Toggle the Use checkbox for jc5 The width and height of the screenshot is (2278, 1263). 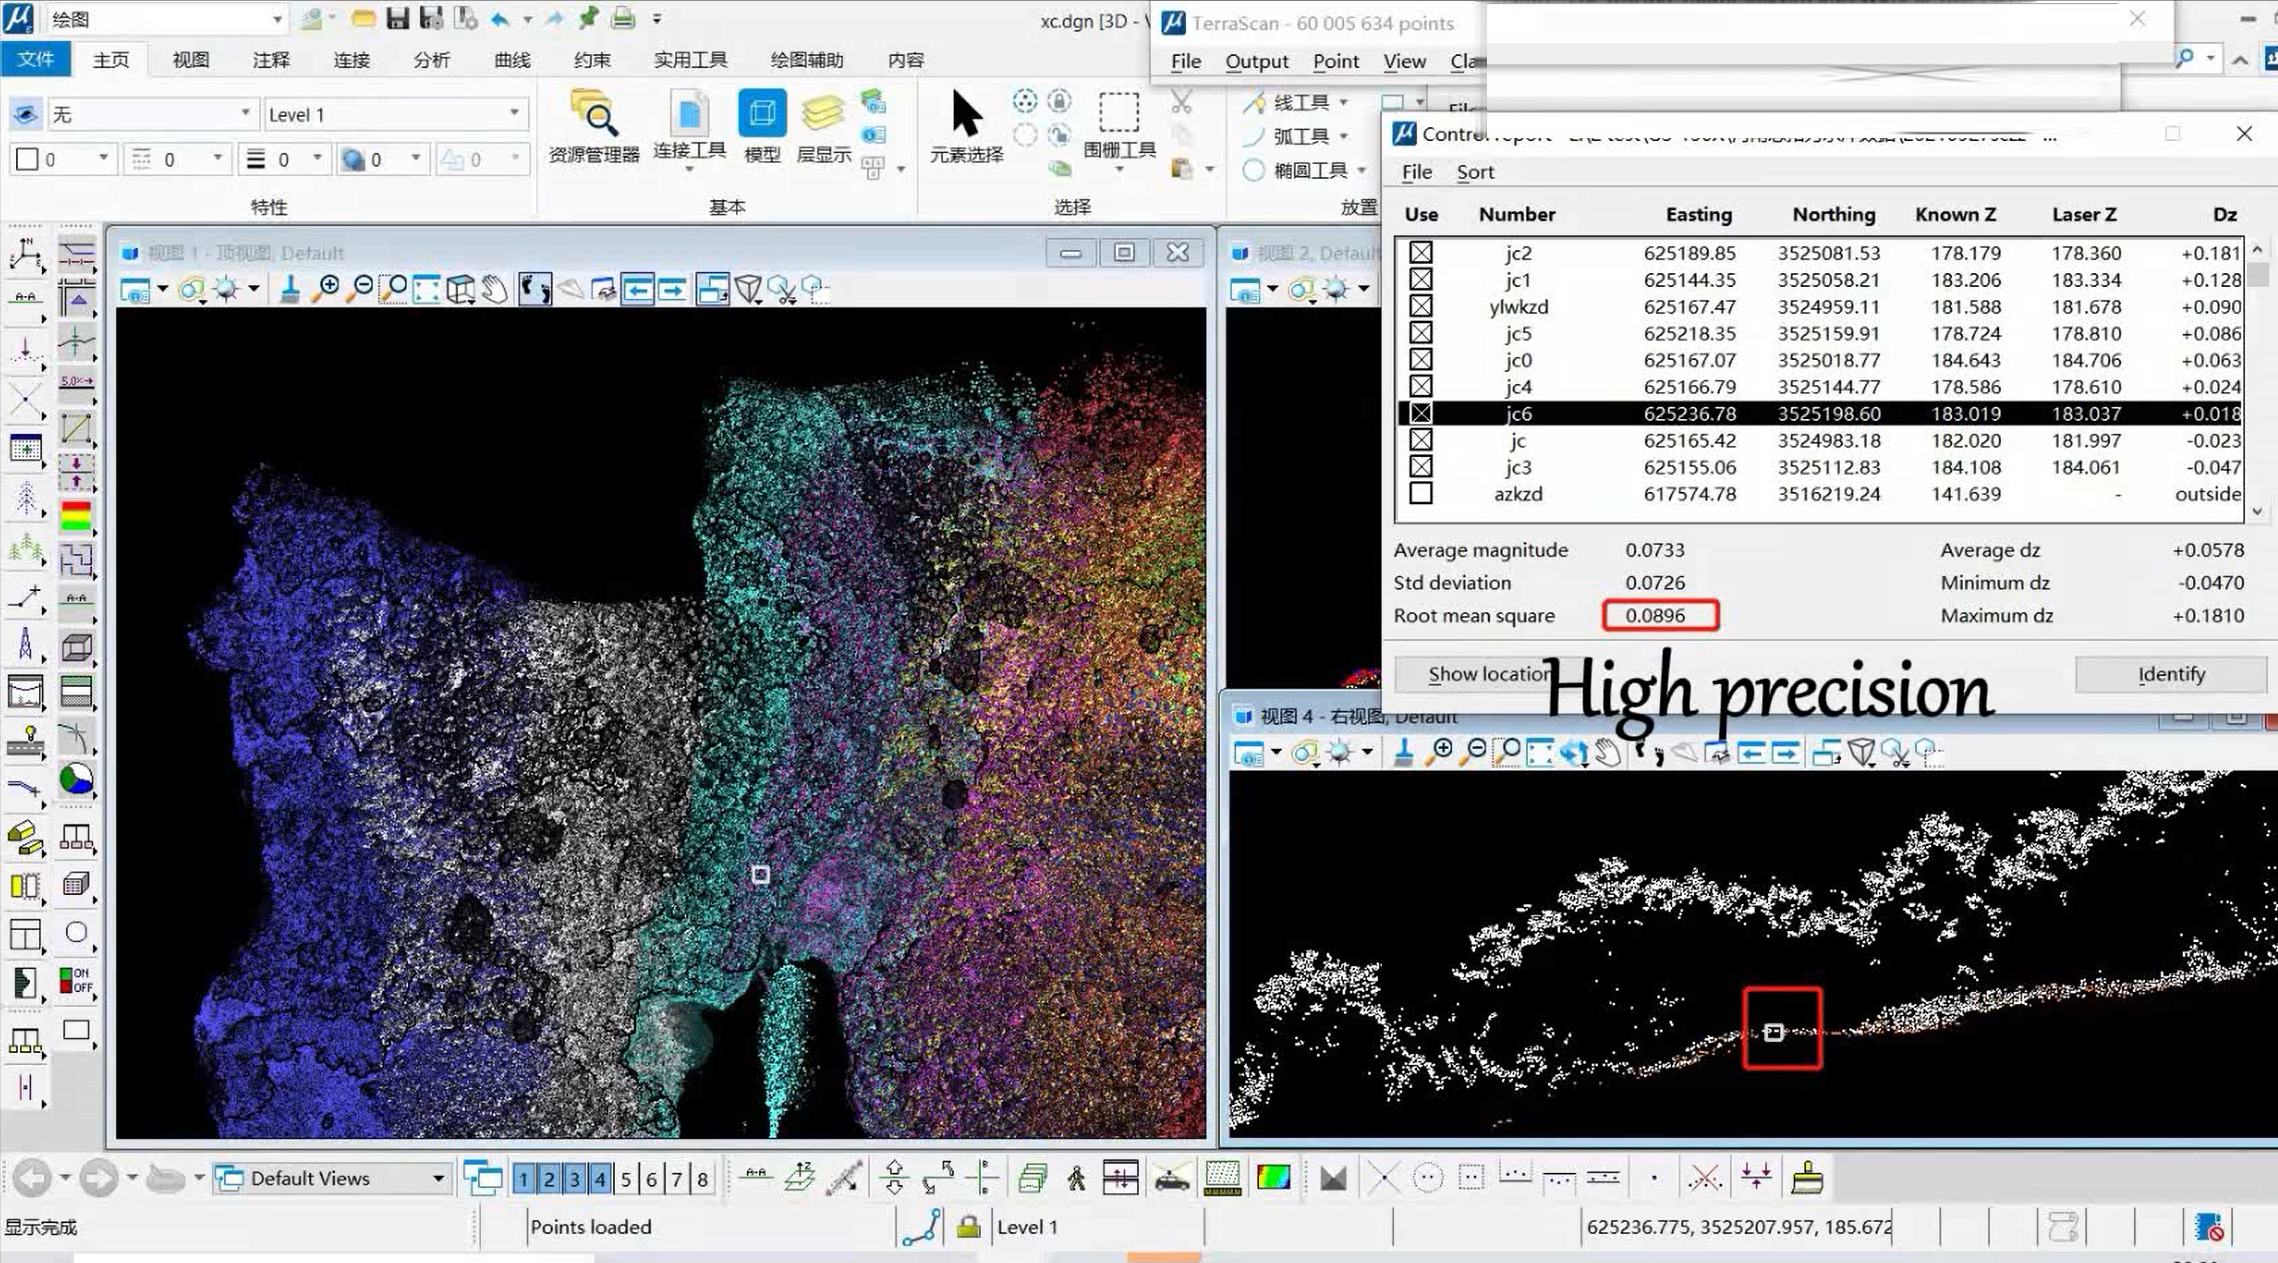(x=1420, y=333)
